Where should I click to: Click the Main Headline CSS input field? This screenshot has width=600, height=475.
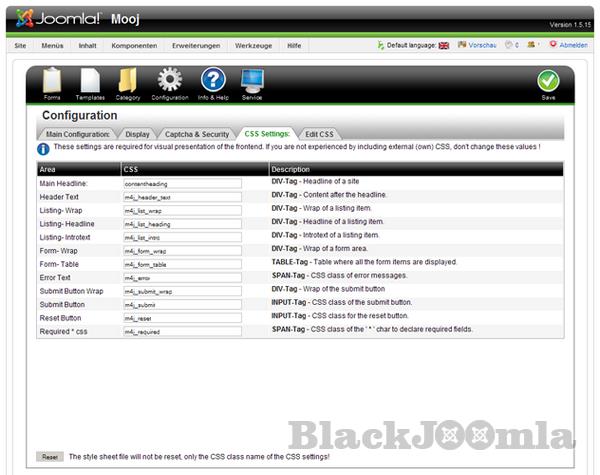pyautogui.click(x=182, y=184)
